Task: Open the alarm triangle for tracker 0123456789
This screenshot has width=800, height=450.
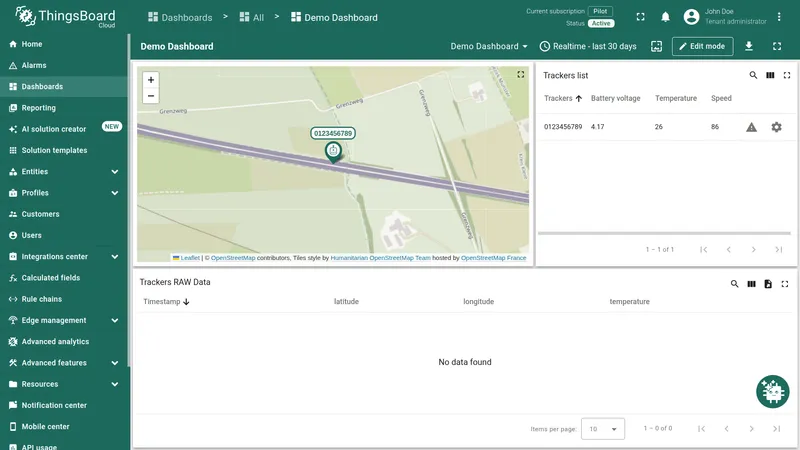Action: click(752, 127)
